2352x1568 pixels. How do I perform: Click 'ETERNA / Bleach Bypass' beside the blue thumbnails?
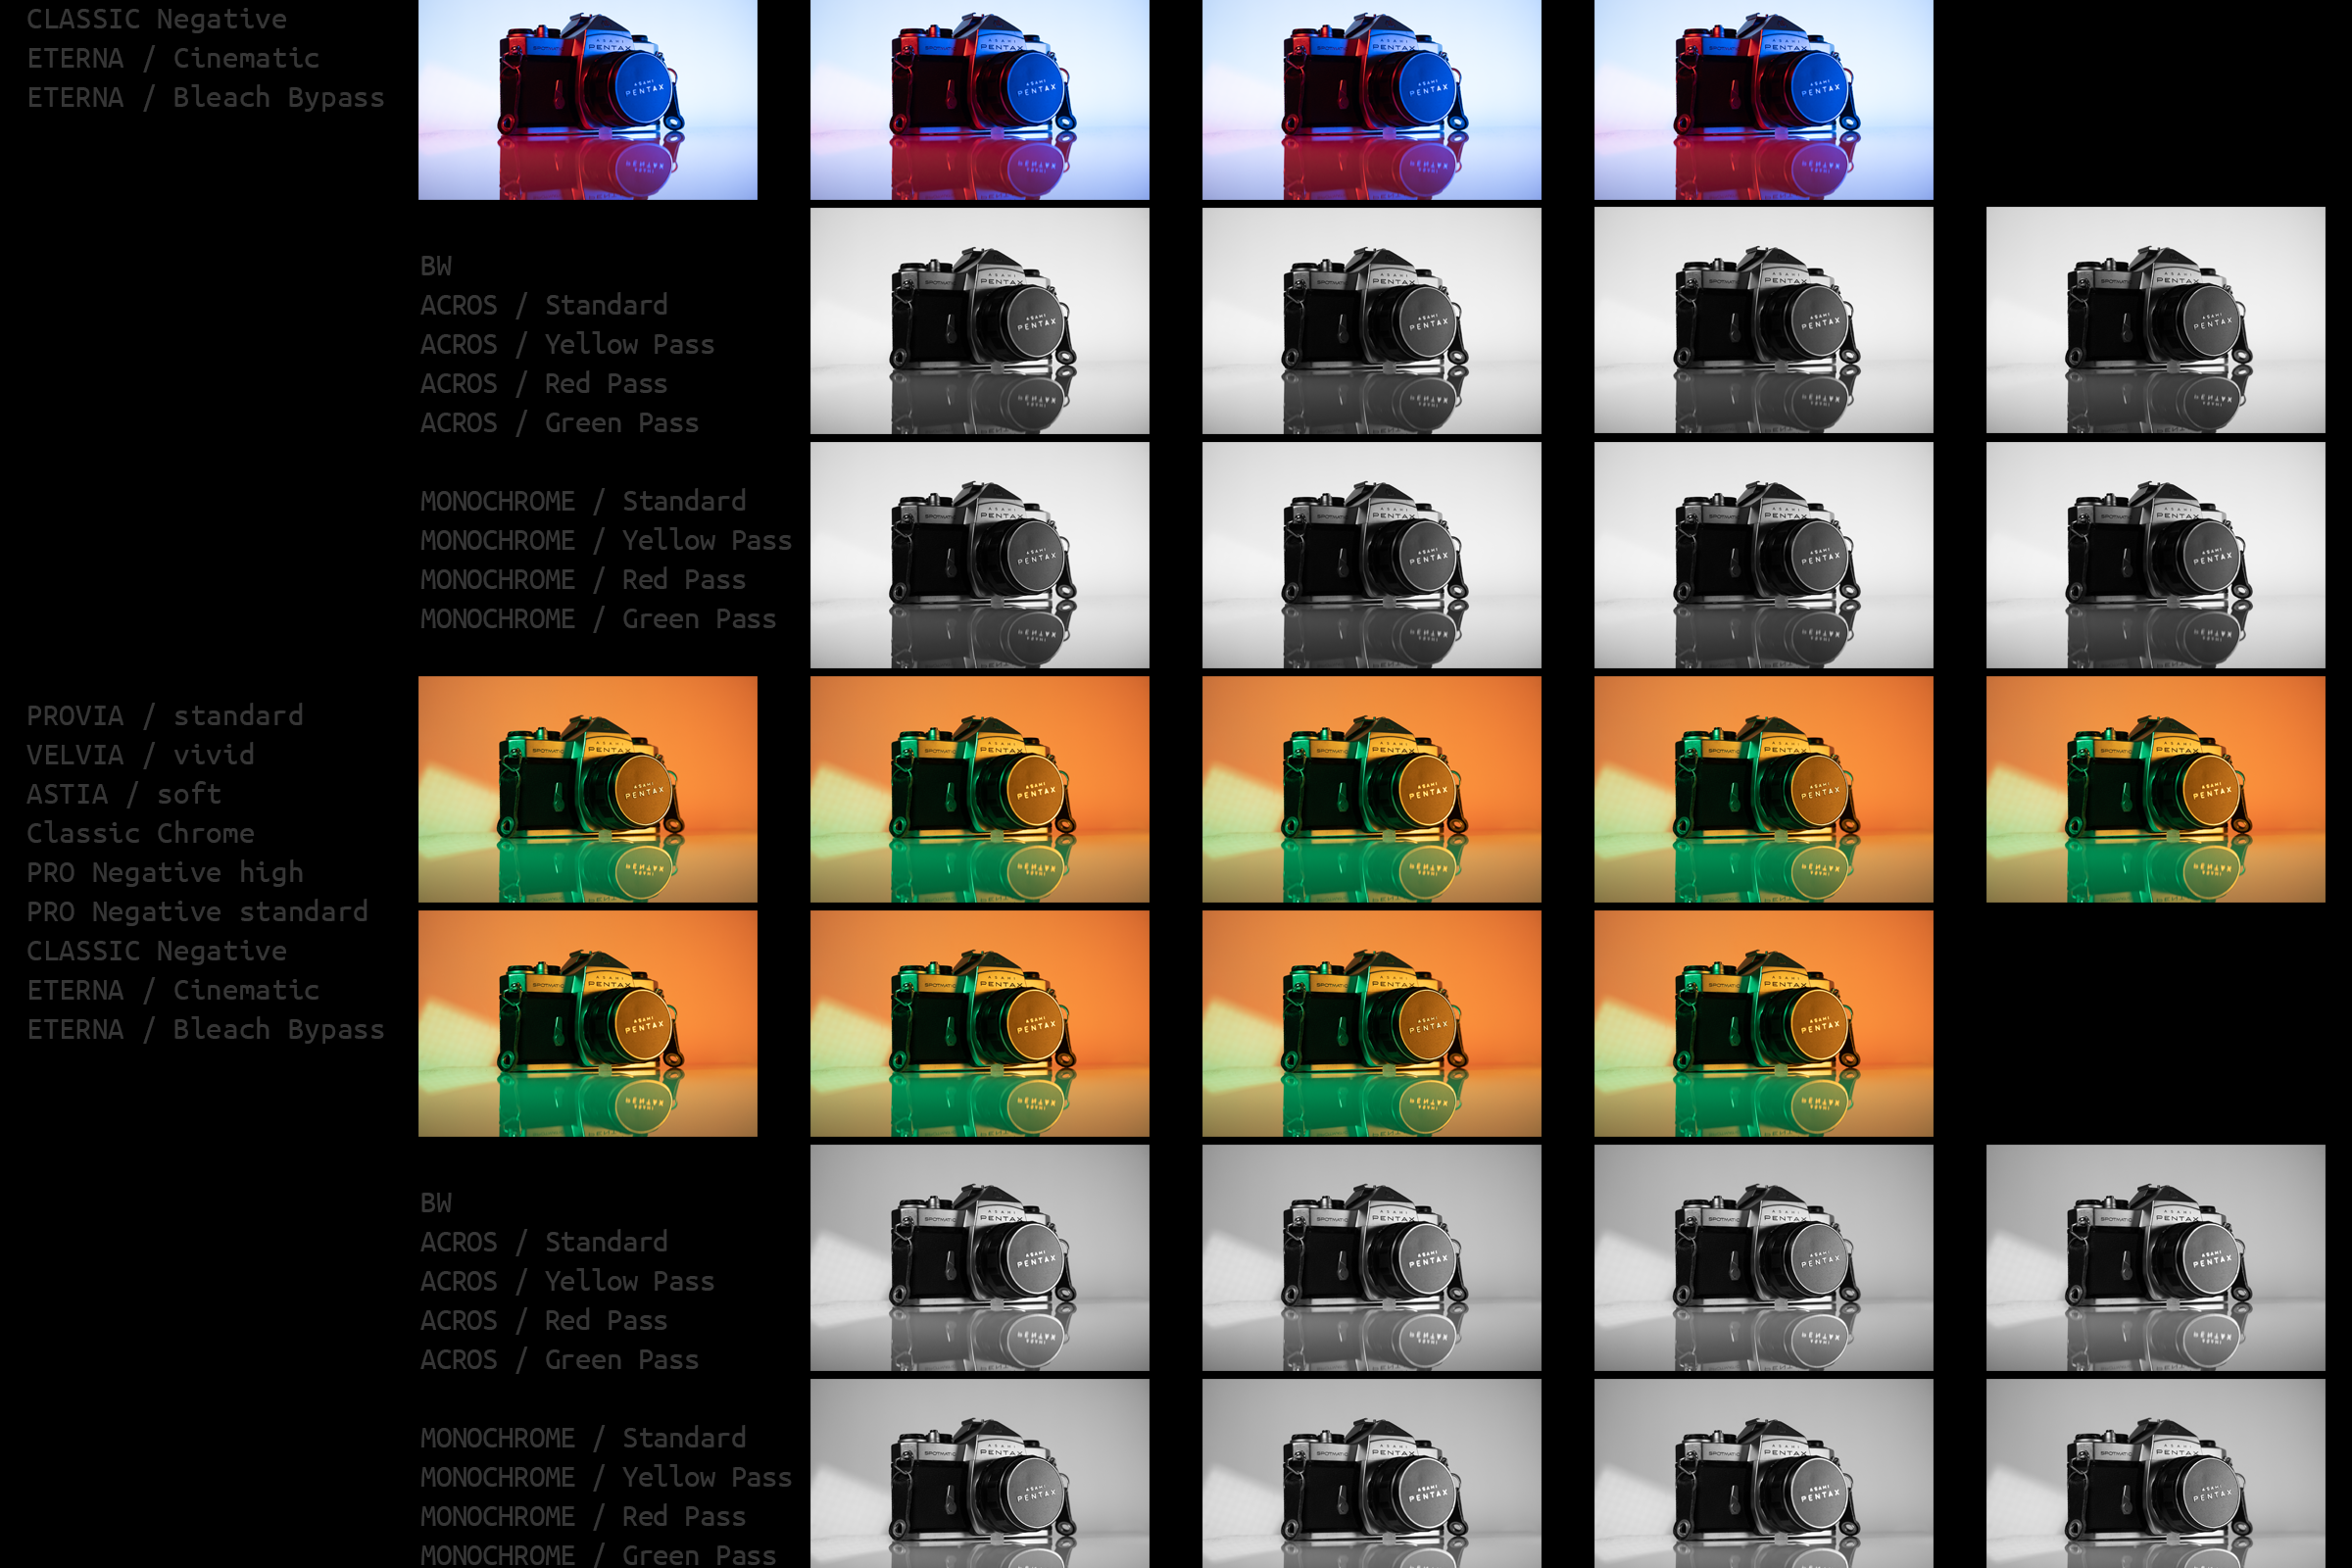coord(205,98)
